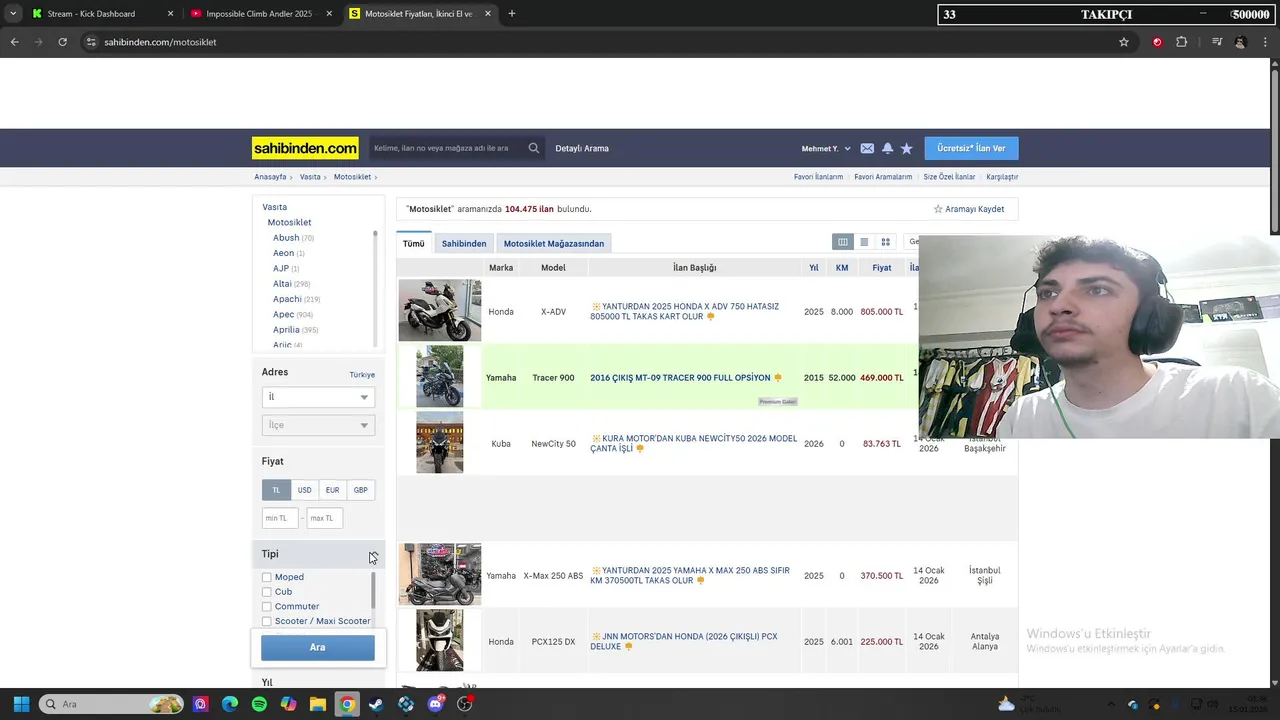Screen dimensions: 1280x720
Task: Go to Anasayfa breadcrumb
Action: pos(270,177)
